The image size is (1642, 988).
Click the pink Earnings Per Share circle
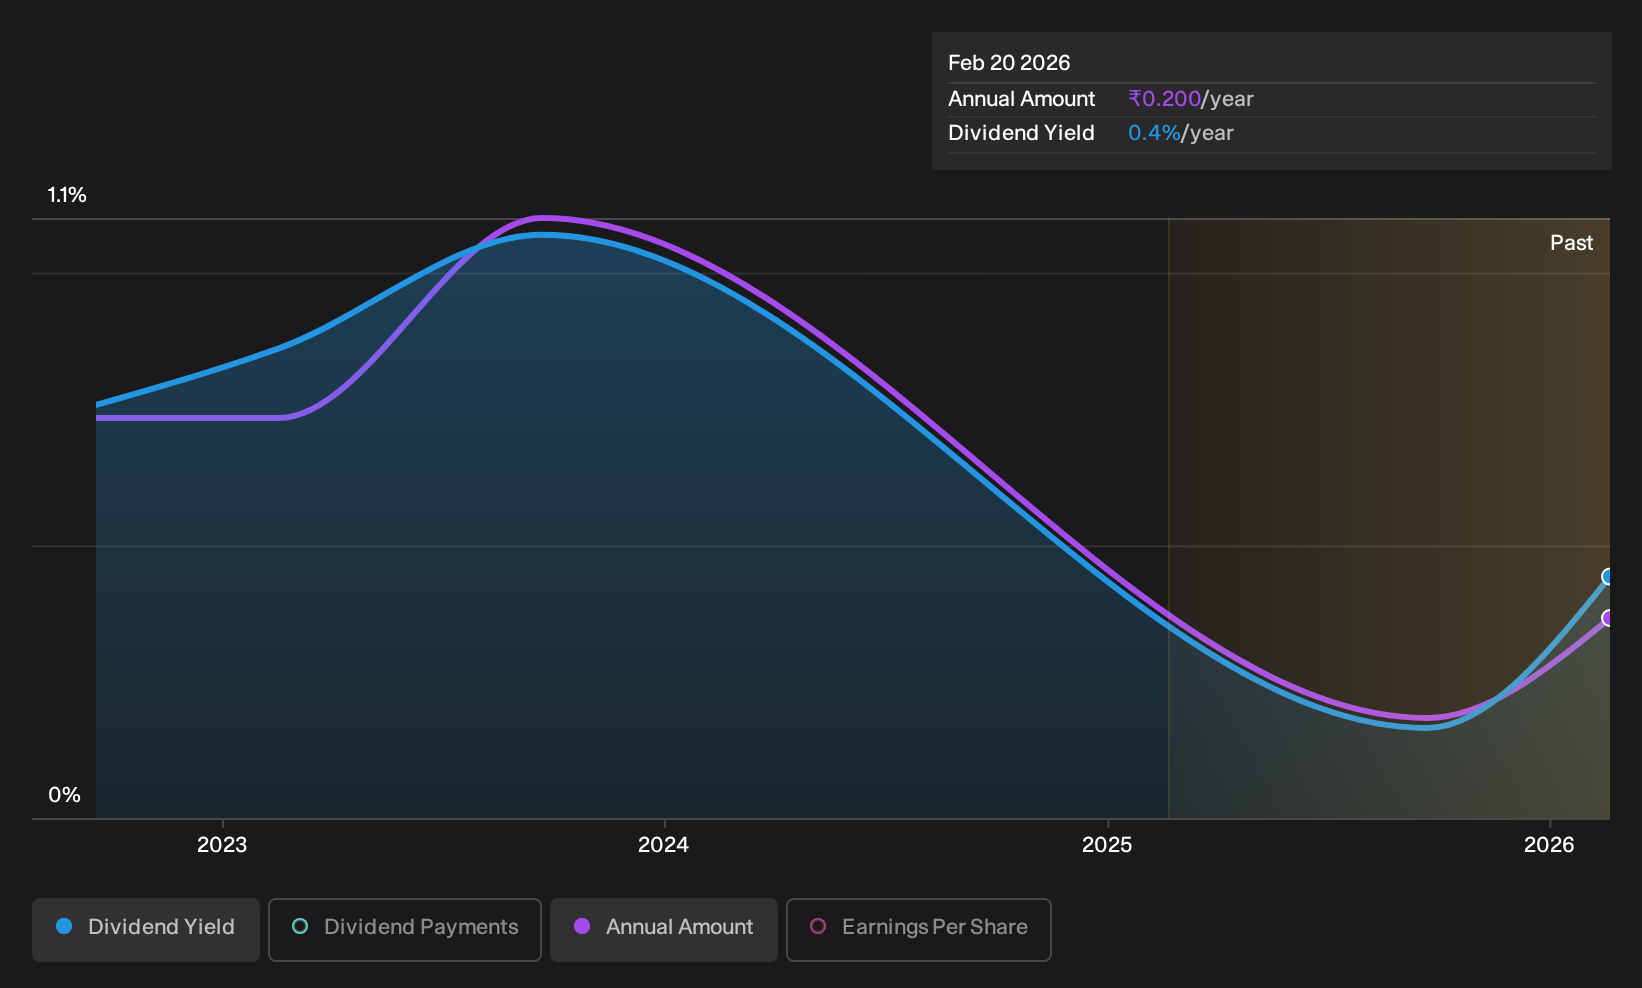(x=818, y=927)
